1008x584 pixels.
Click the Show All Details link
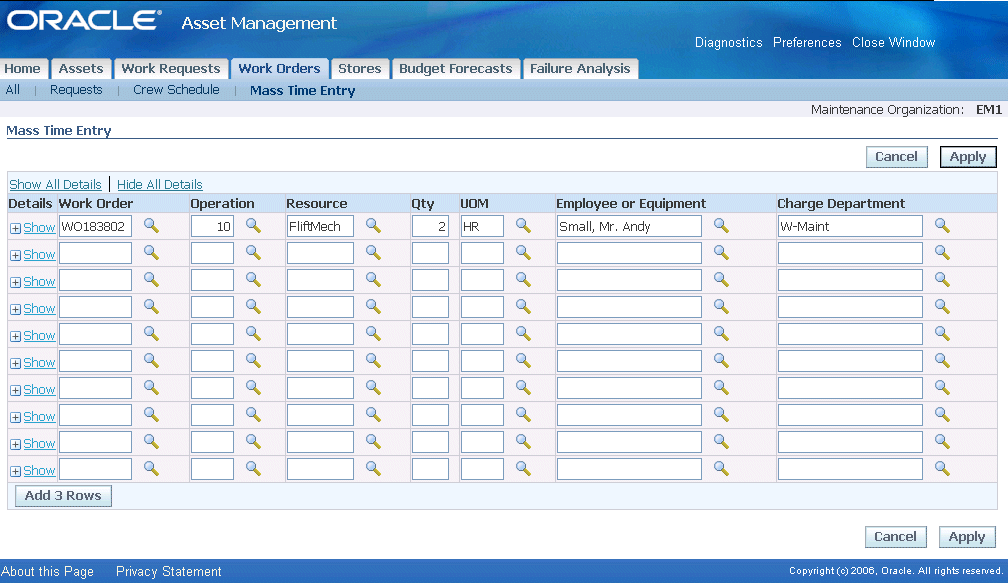(x=55, y=185)
